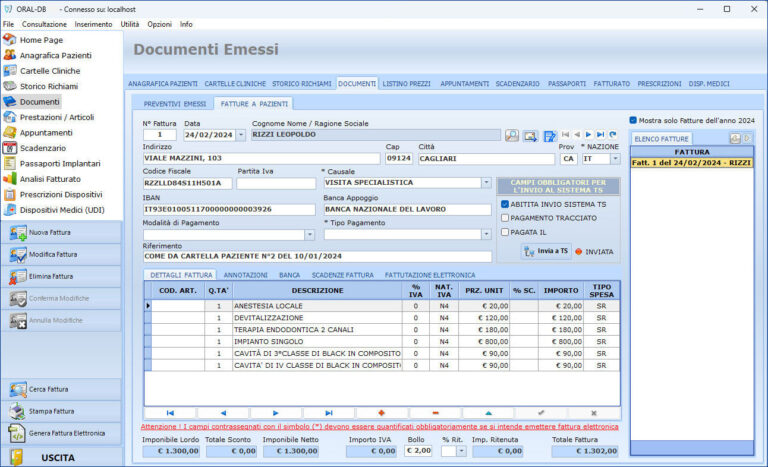The height and width of the screenshot is (467, 768).
Task: Uncheck Abilita Invio Sistema TS
Action: [506, 204]
